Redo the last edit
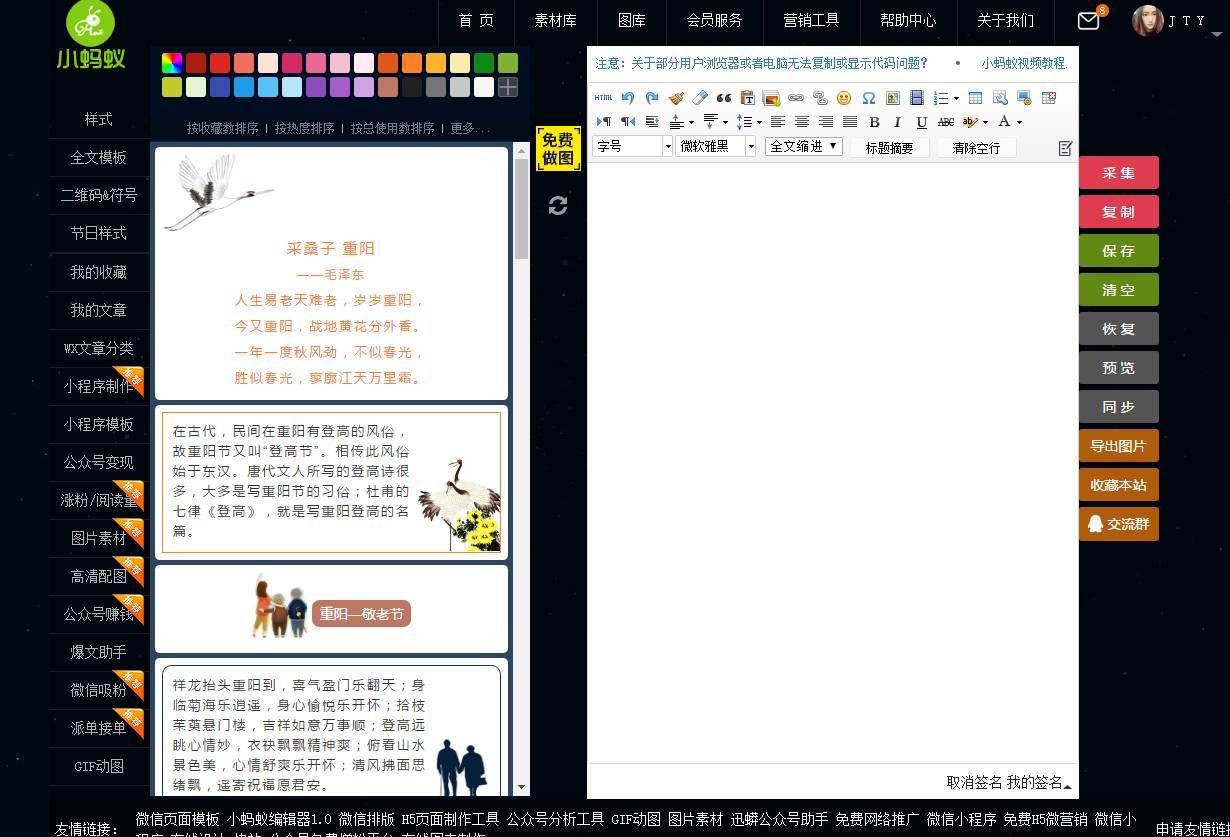Screen dimensions: 1230x837 coord(652,97)
